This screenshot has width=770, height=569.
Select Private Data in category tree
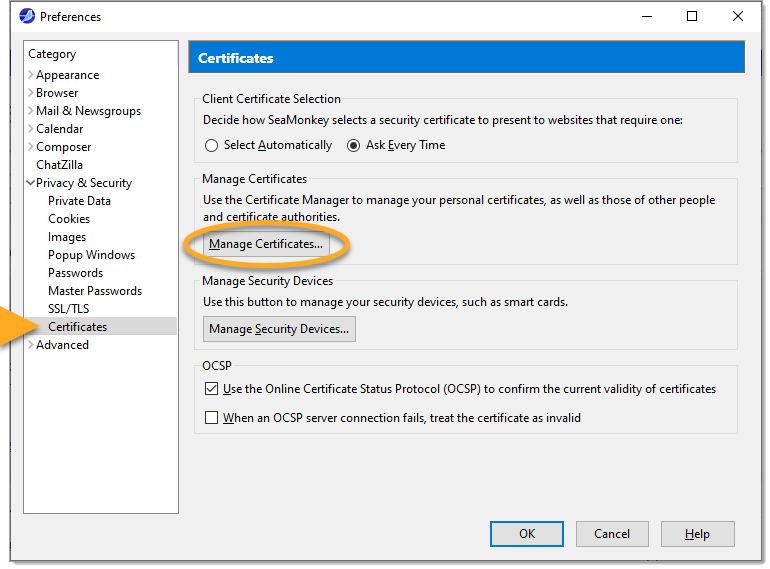79,201
